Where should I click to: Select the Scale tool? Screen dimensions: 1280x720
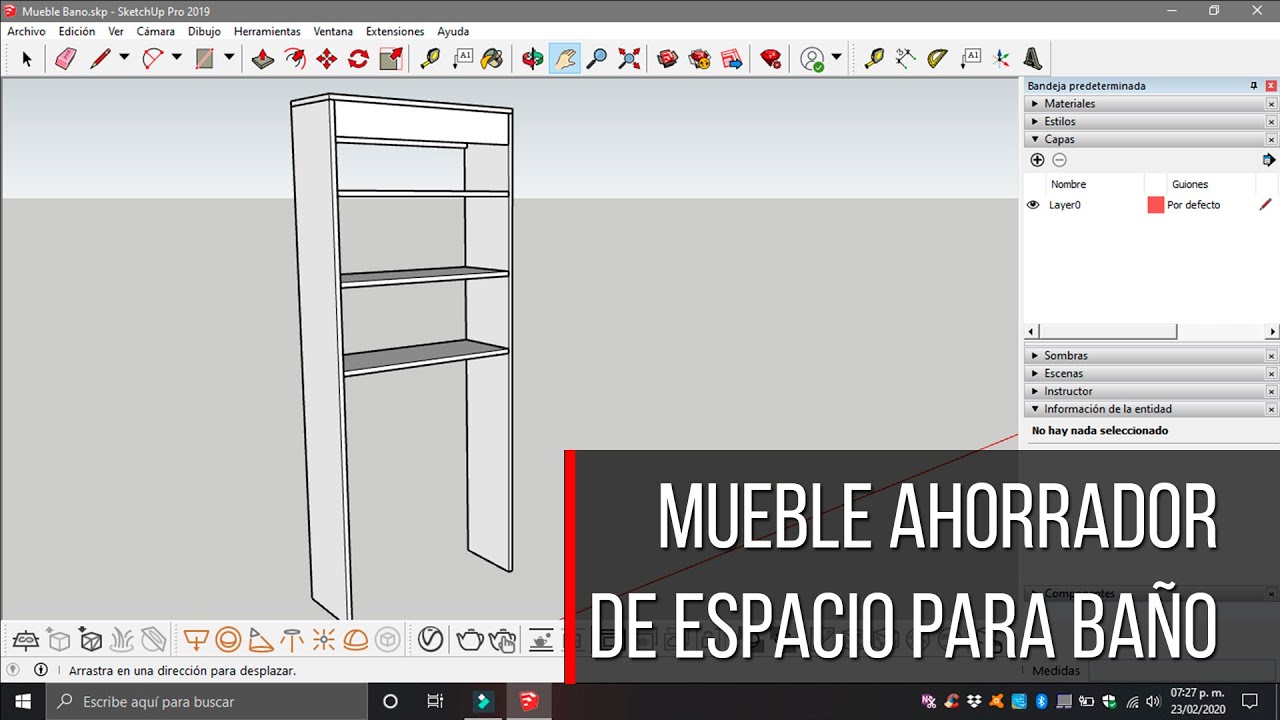click(391, 59)
